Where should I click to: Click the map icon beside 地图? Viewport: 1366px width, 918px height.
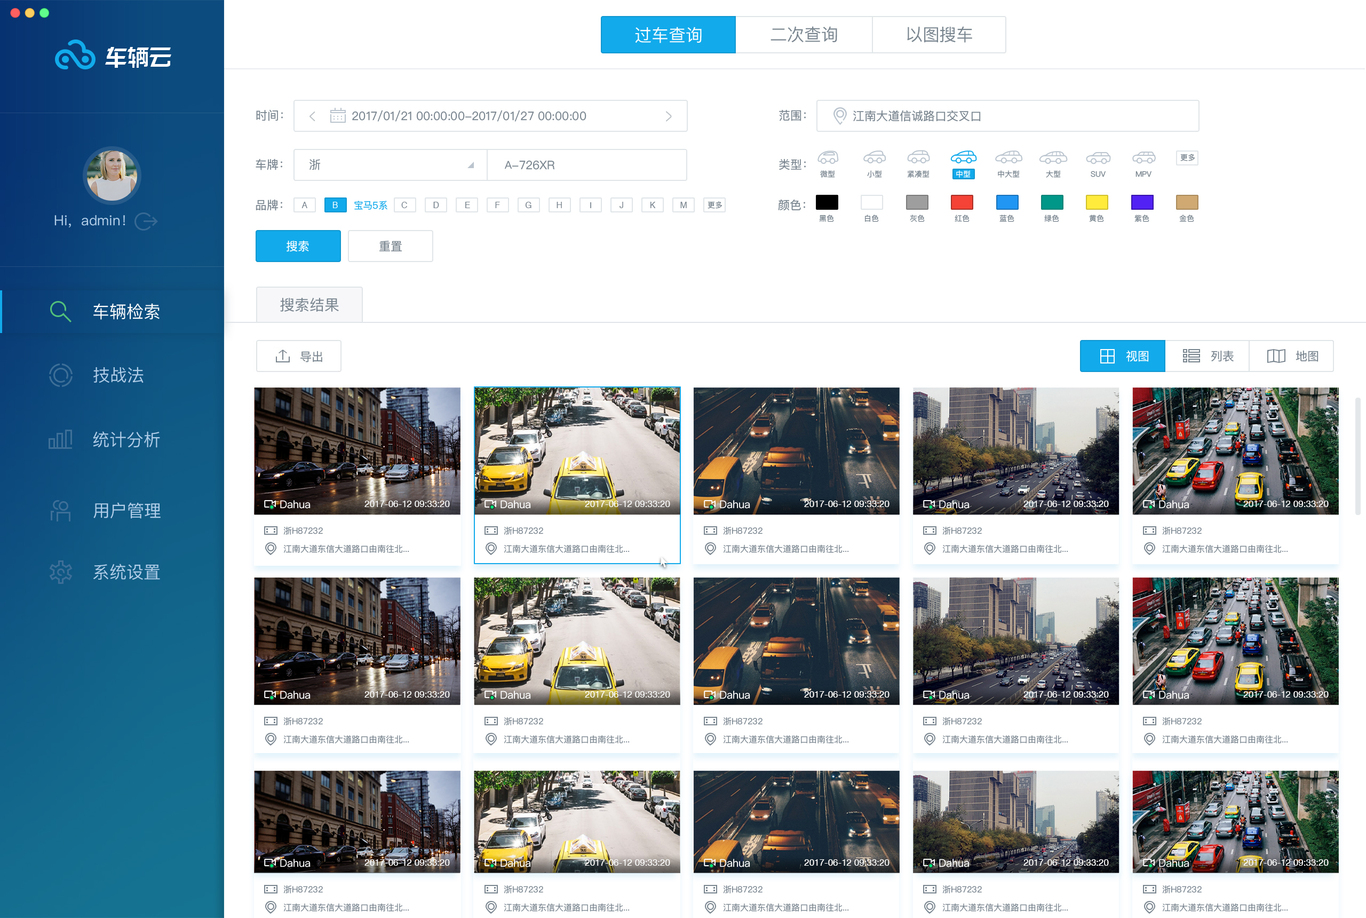1276,356
